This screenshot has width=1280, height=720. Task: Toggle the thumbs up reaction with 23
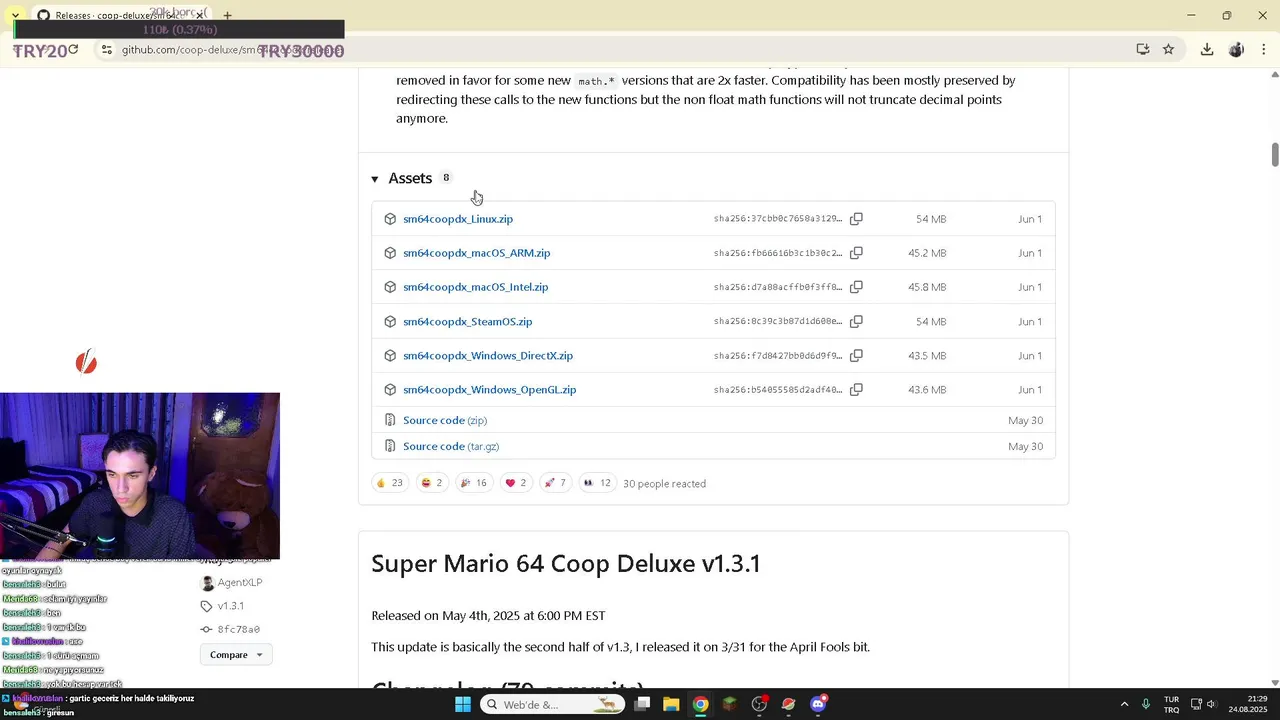coord(389,483)
